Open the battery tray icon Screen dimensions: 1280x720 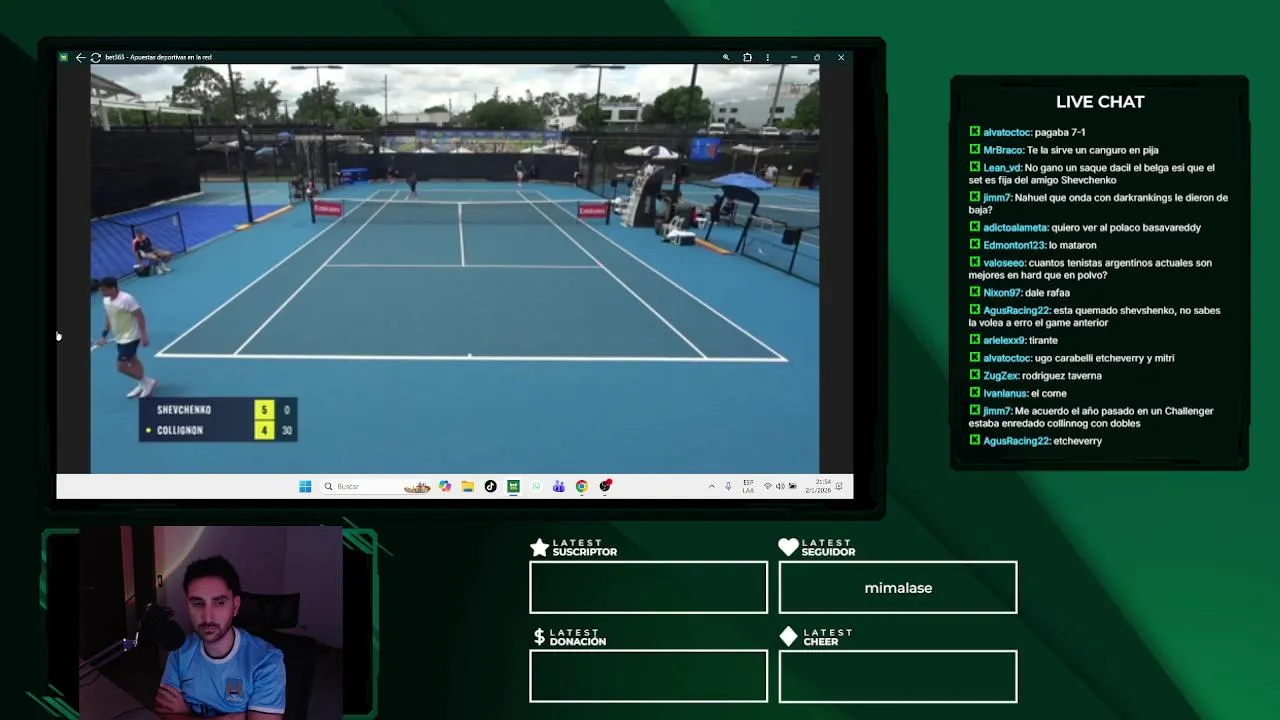792,486
